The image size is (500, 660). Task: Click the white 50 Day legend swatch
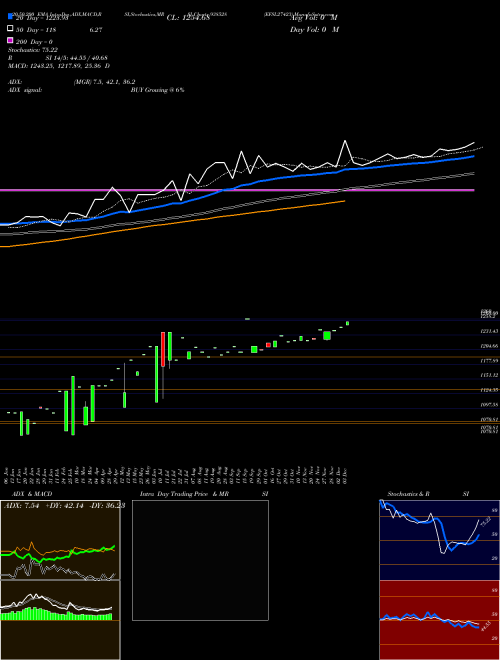point(10,29)
